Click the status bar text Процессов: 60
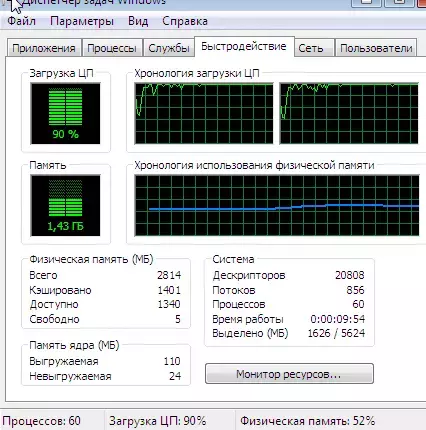Screen dimensions: 426x430 pyautogui.click(x=41, y=421)
